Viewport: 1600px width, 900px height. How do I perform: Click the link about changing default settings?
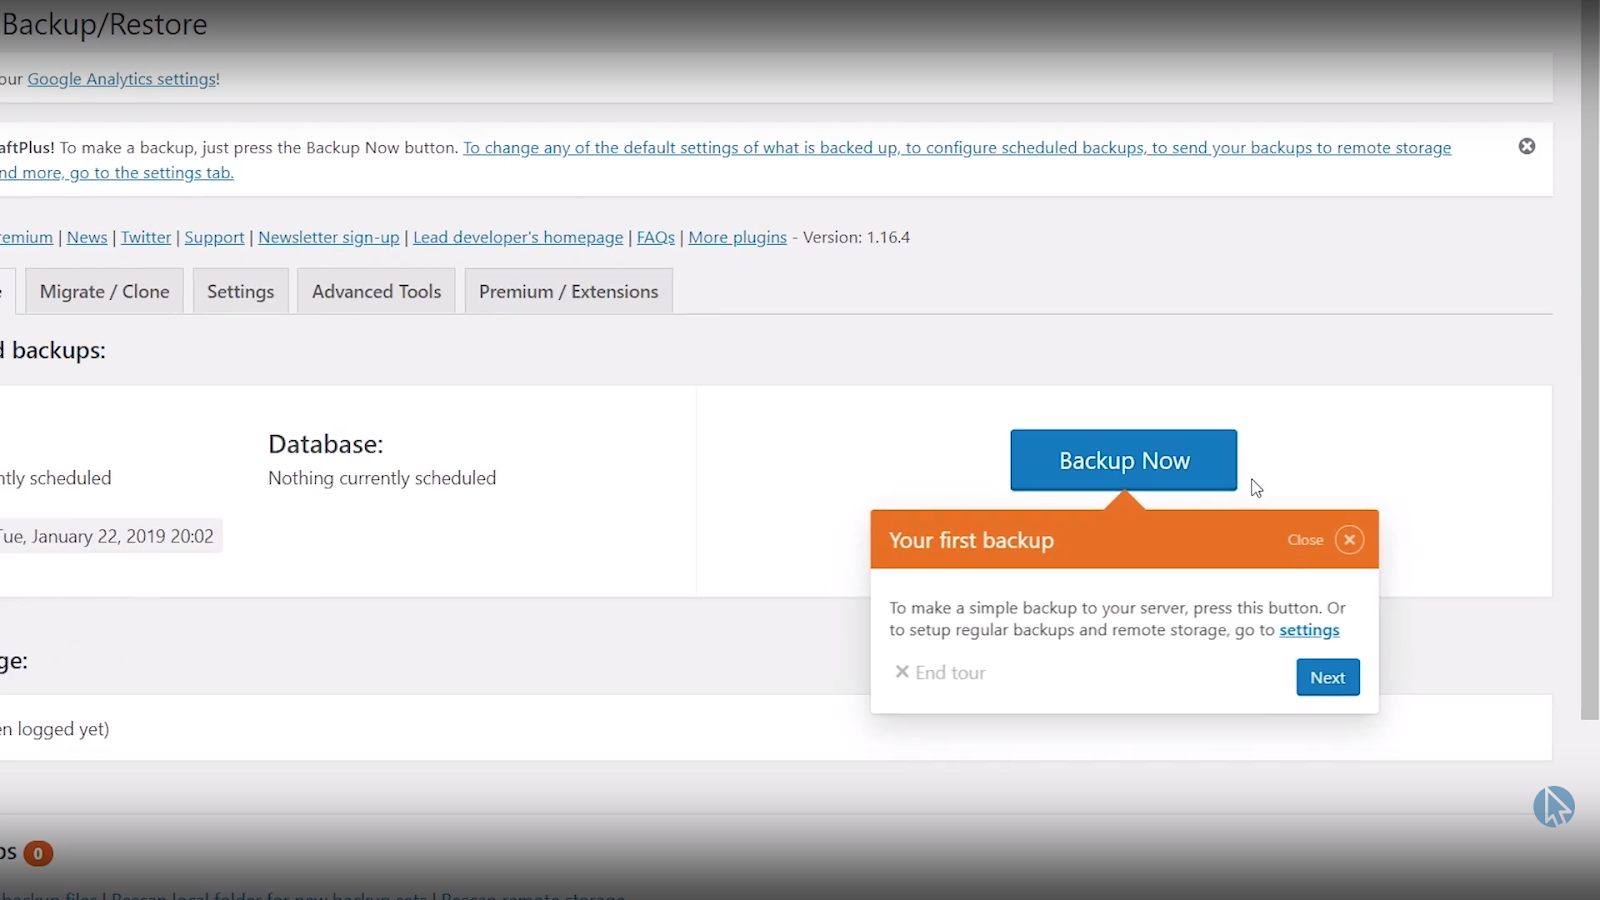pos(956,148)
